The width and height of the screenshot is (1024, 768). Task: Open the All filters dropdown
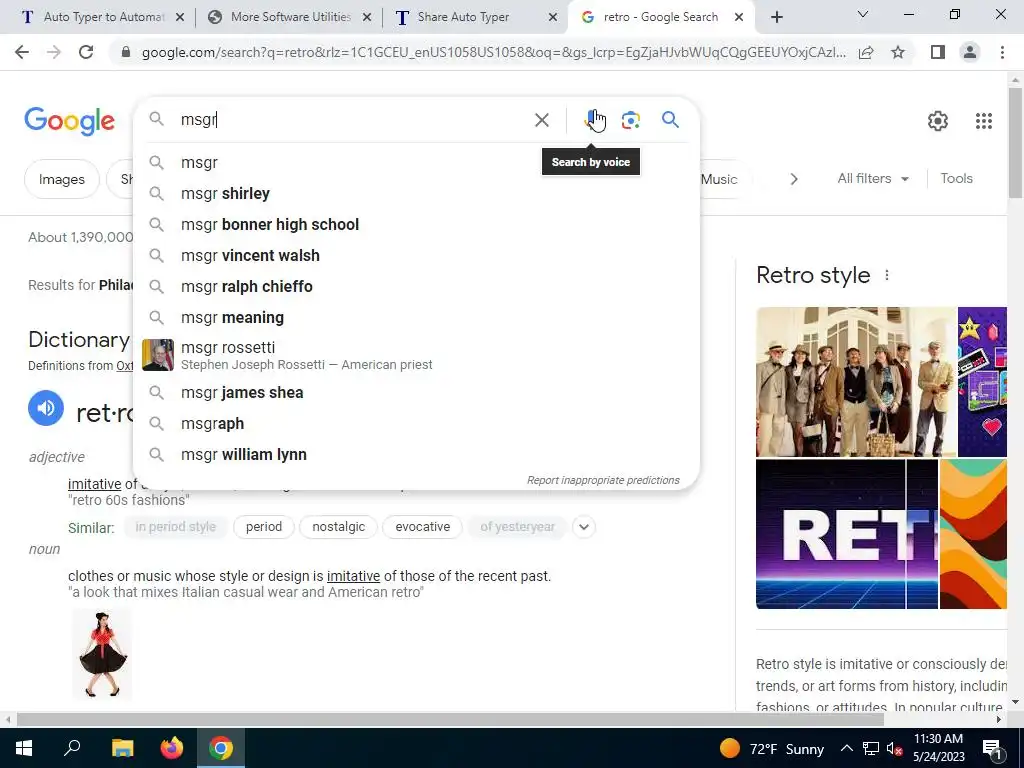click(873, 178)
